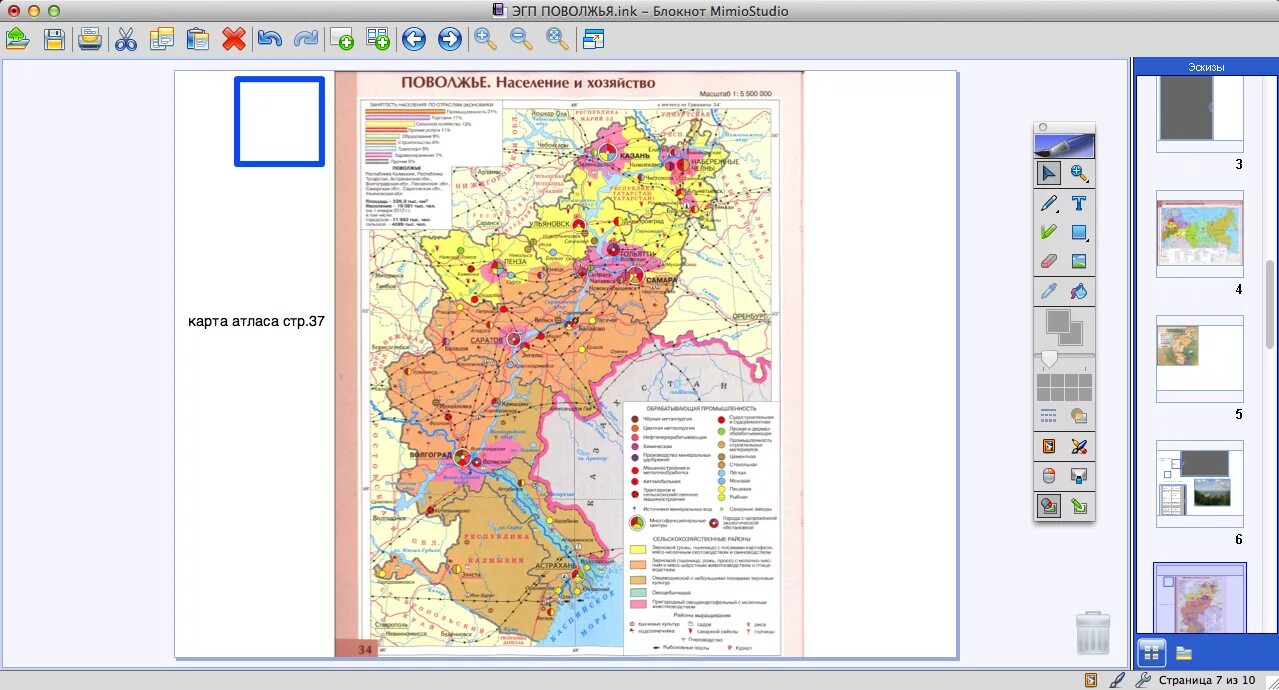
Task: Open the selected page 7 thumbnail
Action: [1200, 598]
